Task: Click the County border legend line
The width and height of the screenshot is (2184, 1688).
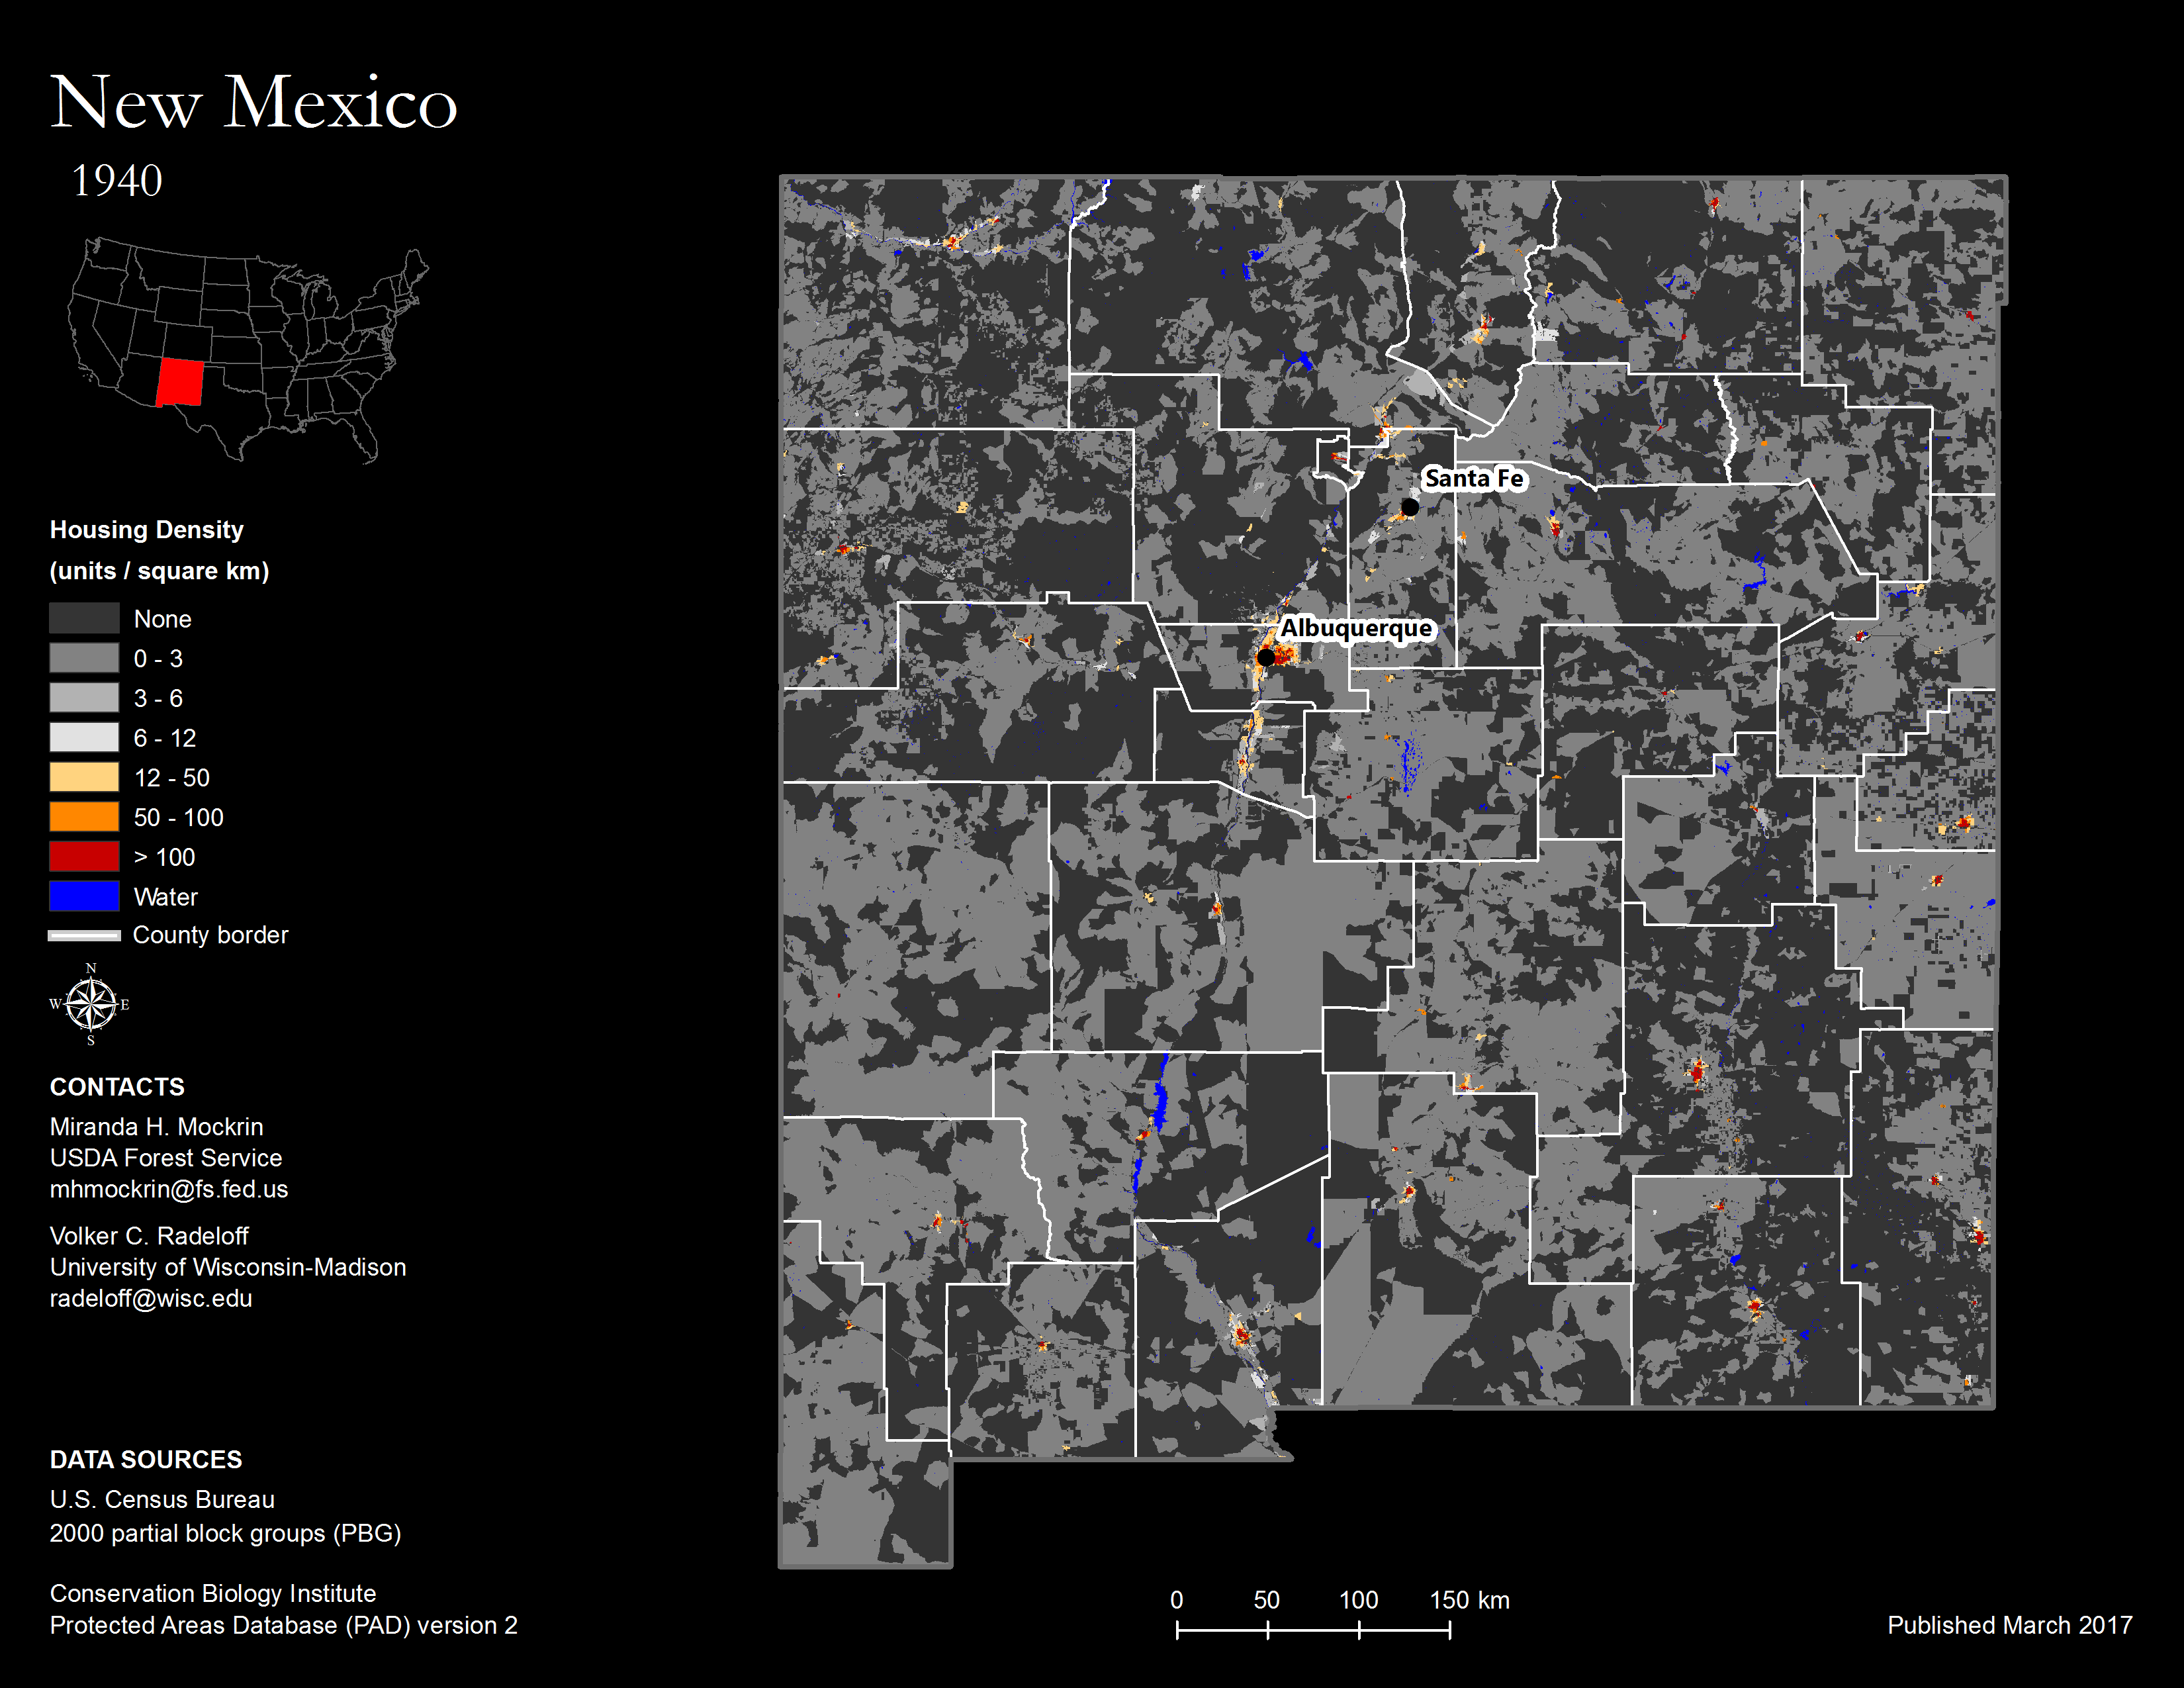Action: (x=84, y=935)
